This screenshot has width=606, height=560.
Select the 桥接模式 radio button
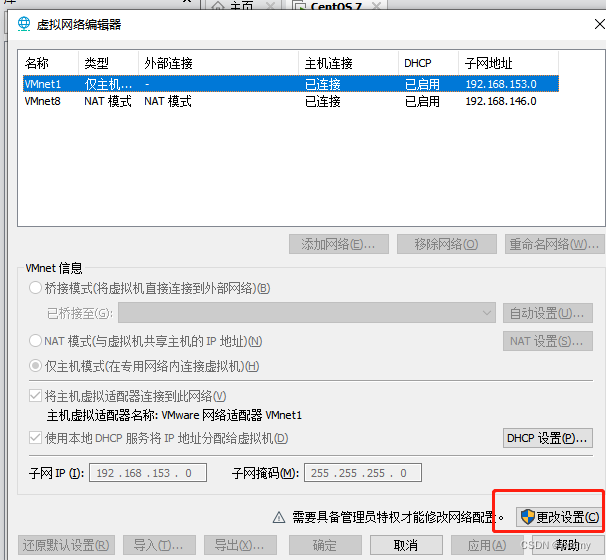36,288
